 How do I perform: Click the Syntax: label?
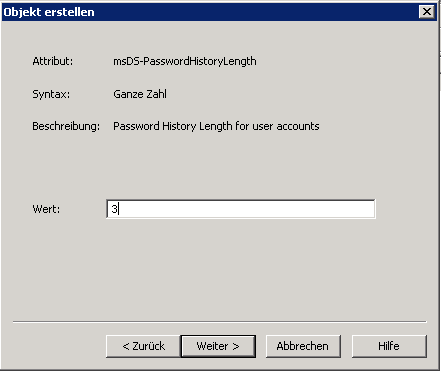pos(51,94)
